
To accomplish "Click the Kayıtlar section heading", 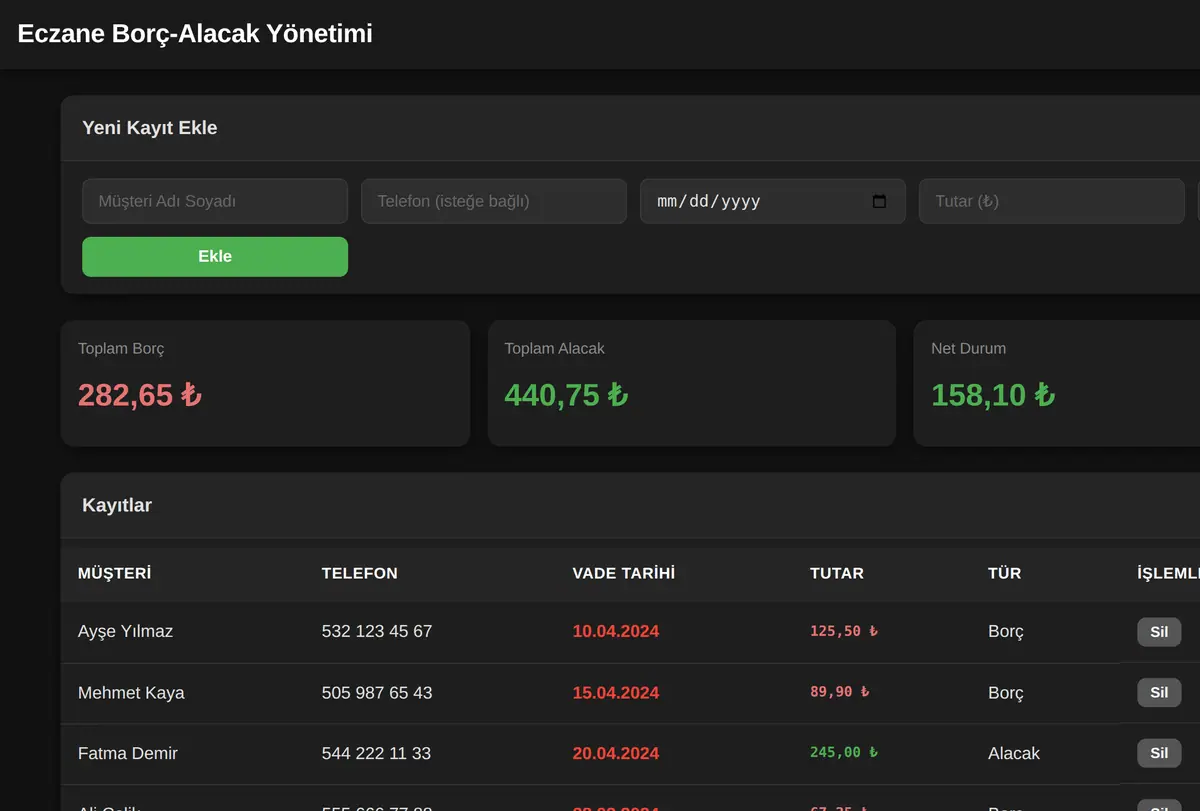I will click(117, 505).
